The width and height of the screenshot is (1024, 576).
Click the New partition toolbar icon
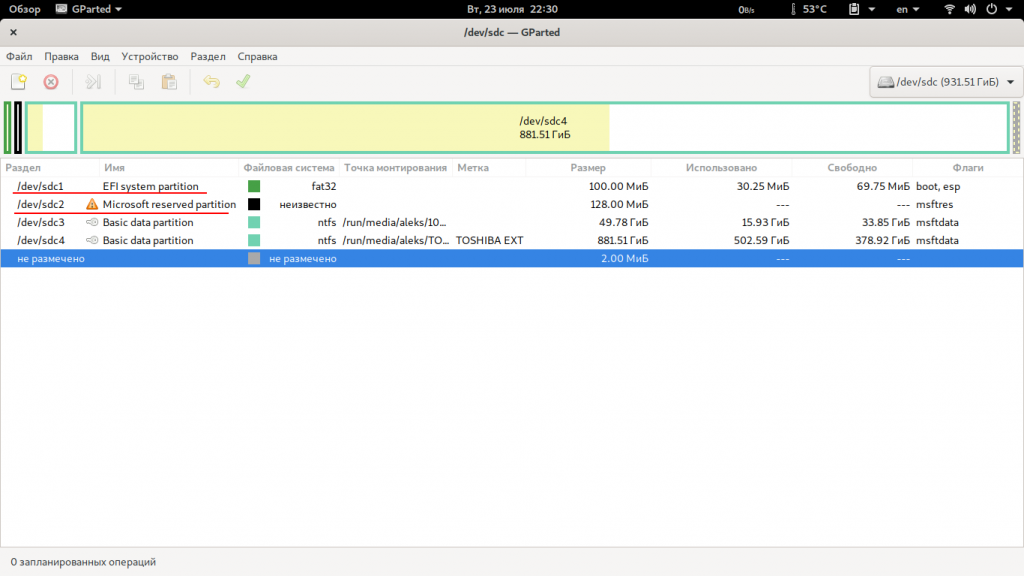coord(18,82)
